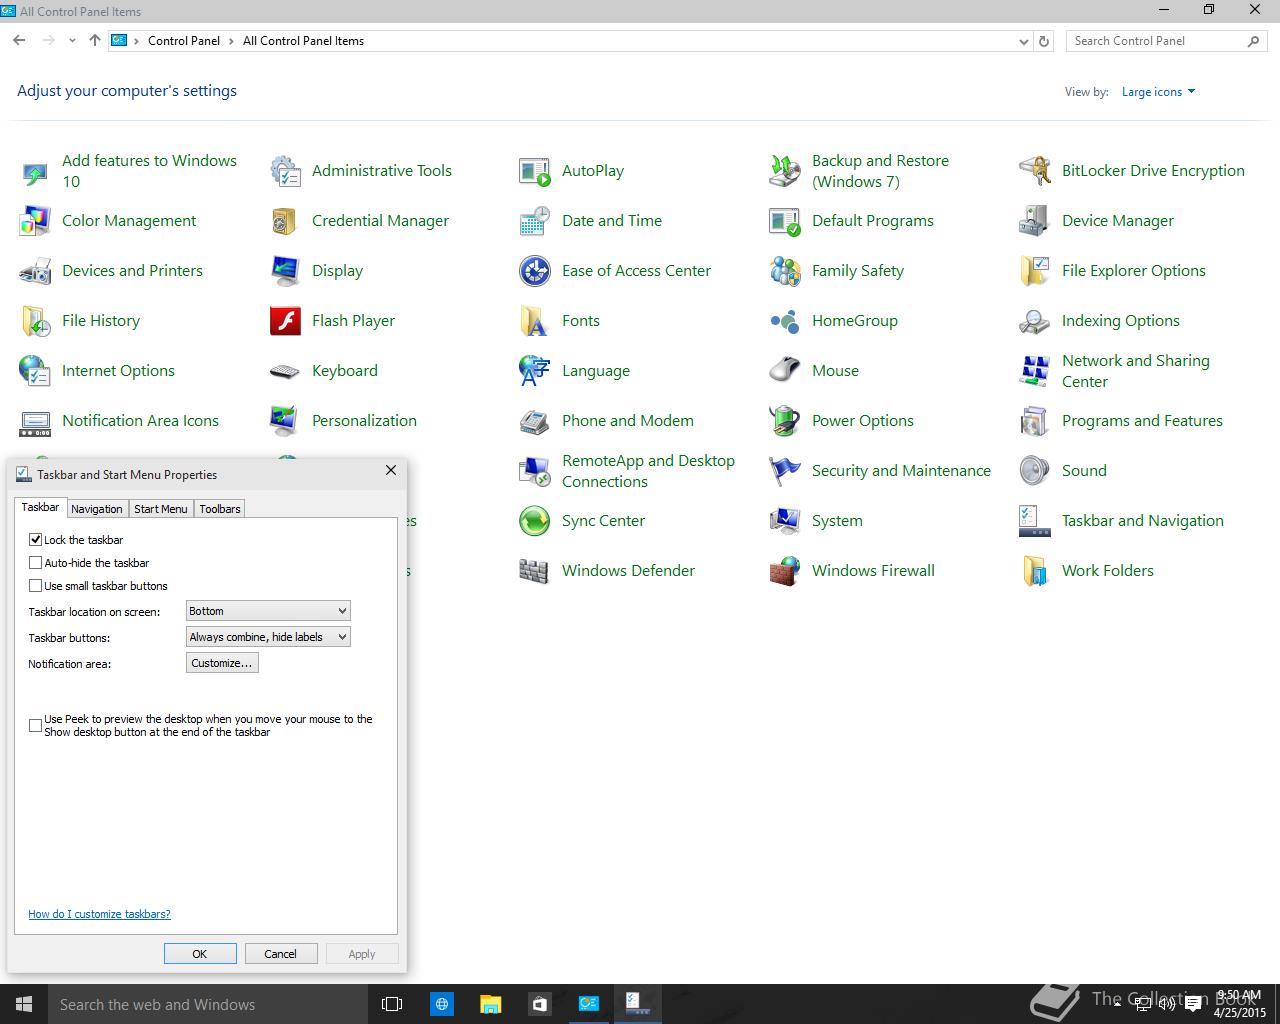Open the Display icon
The width and height of the screenshot is (1280, 1024).
point(285,271)
